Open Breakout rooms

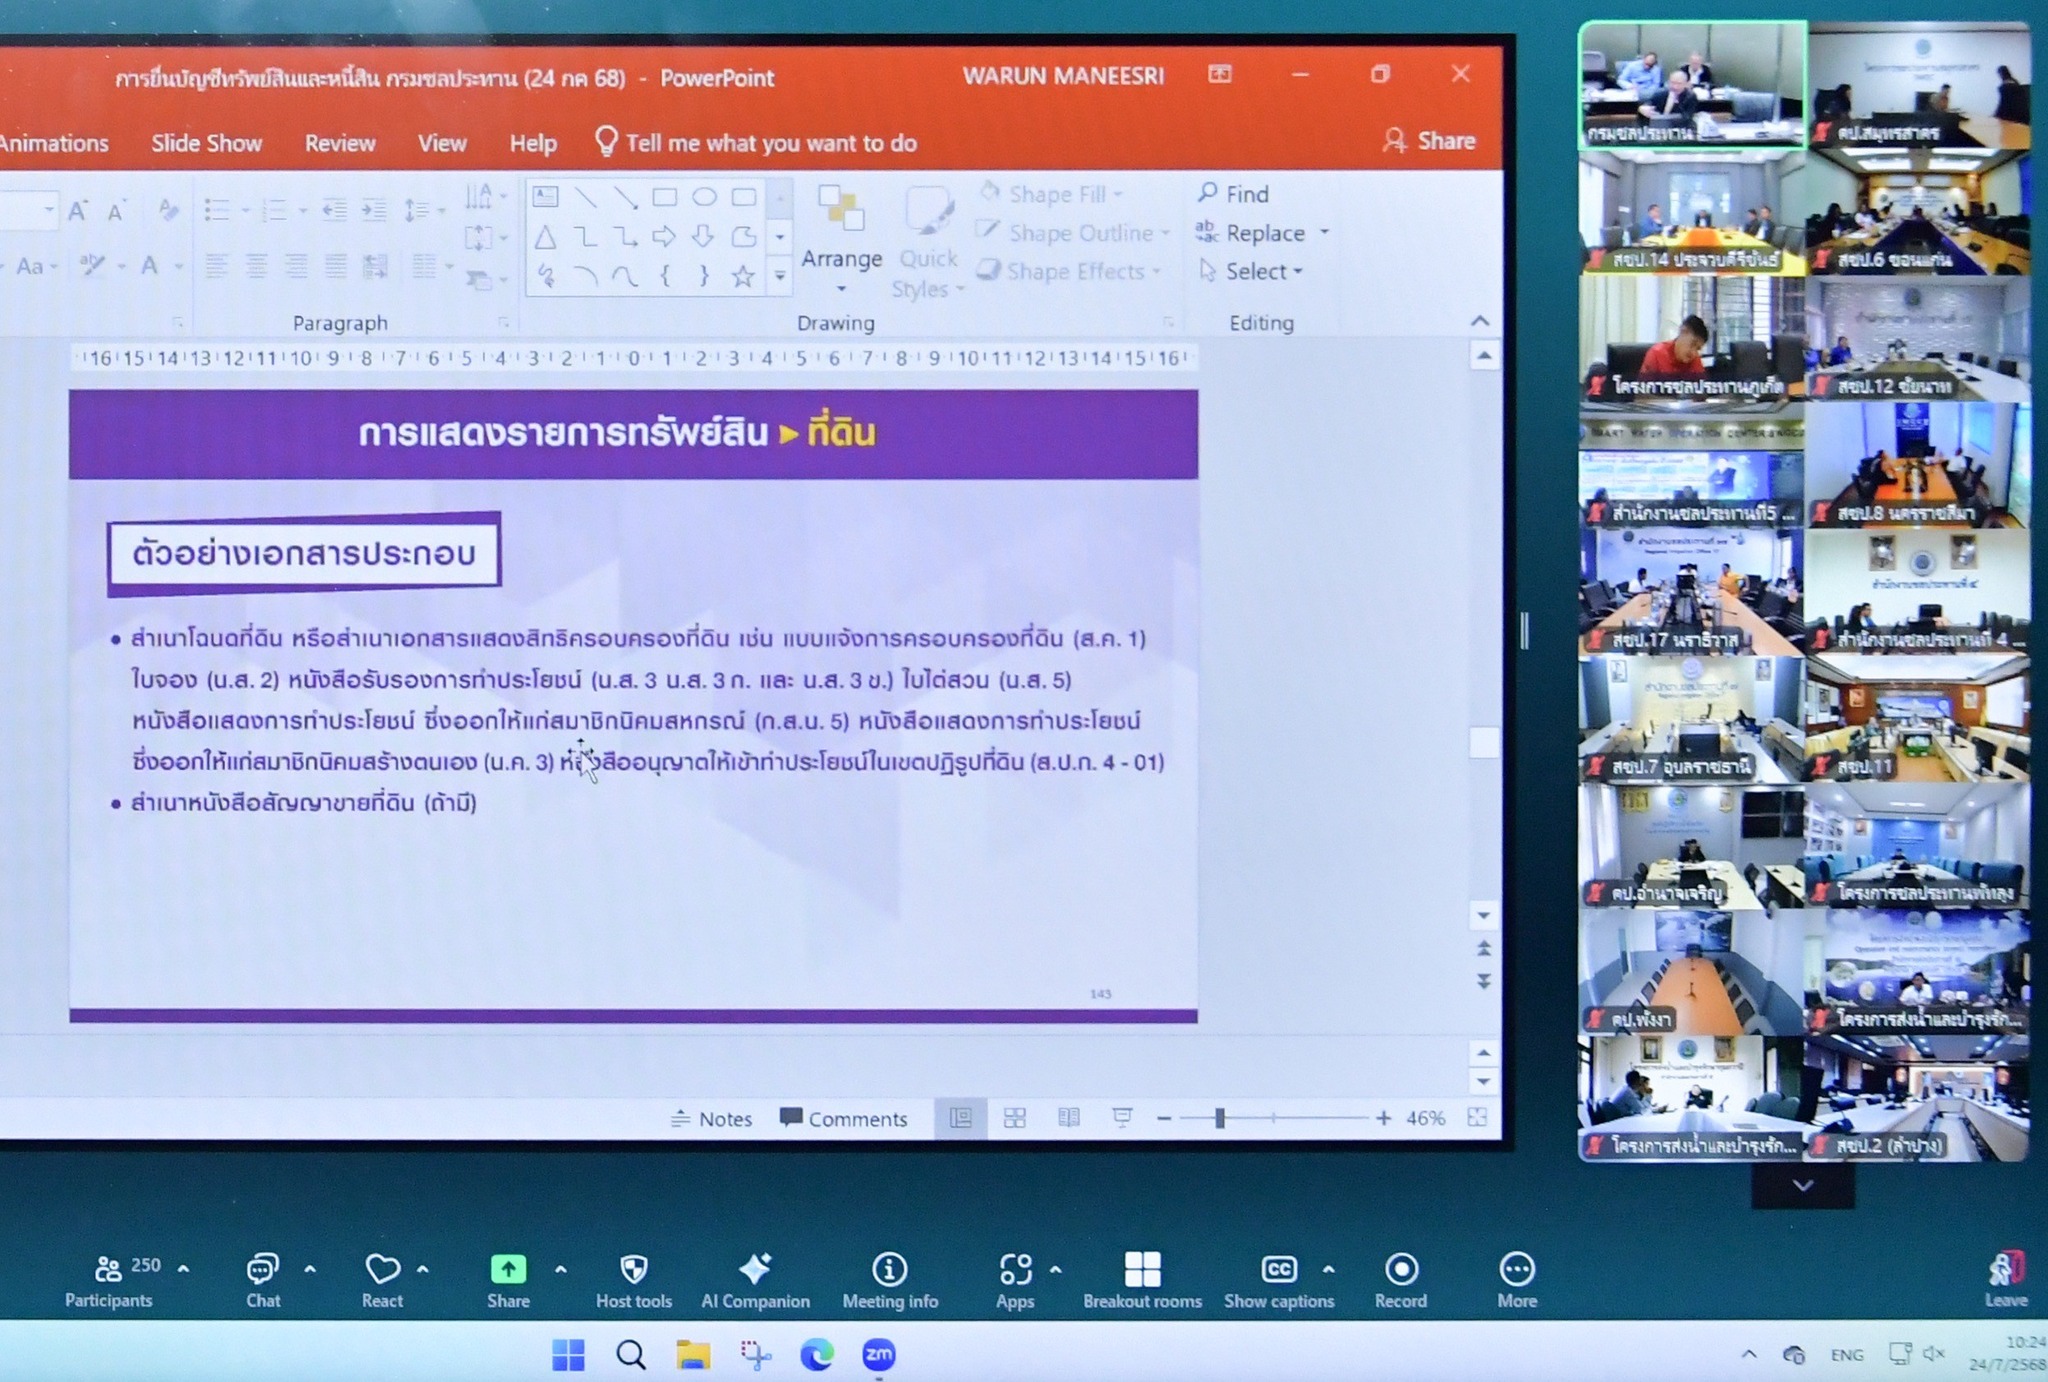coord(1142,1270)
